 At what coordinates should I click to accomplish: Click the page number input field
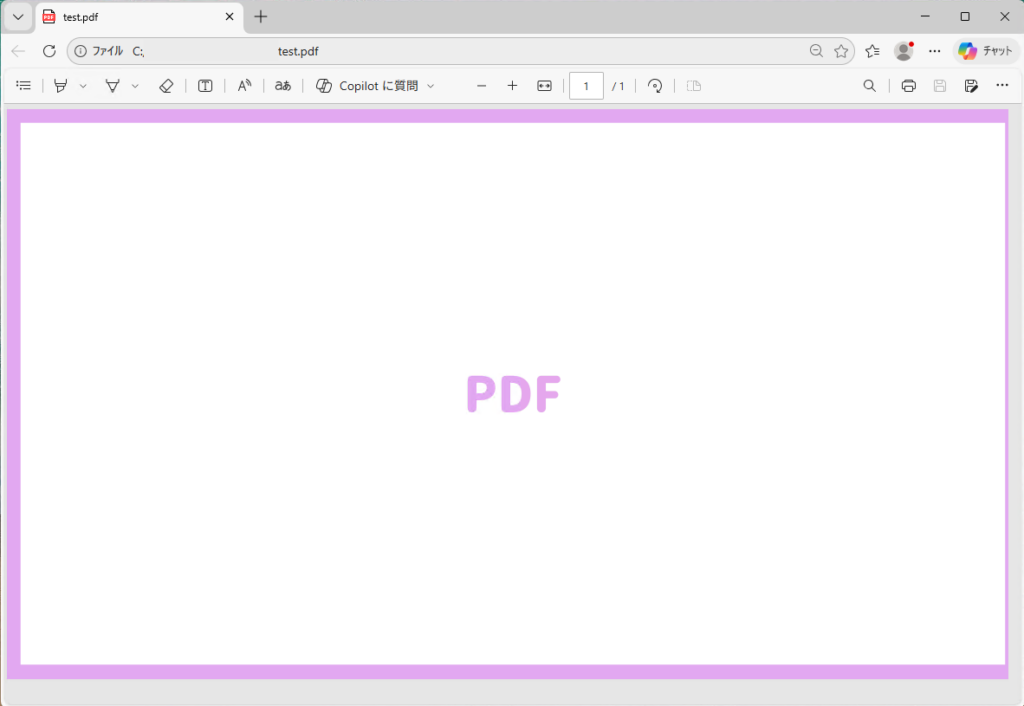[586, 86]
